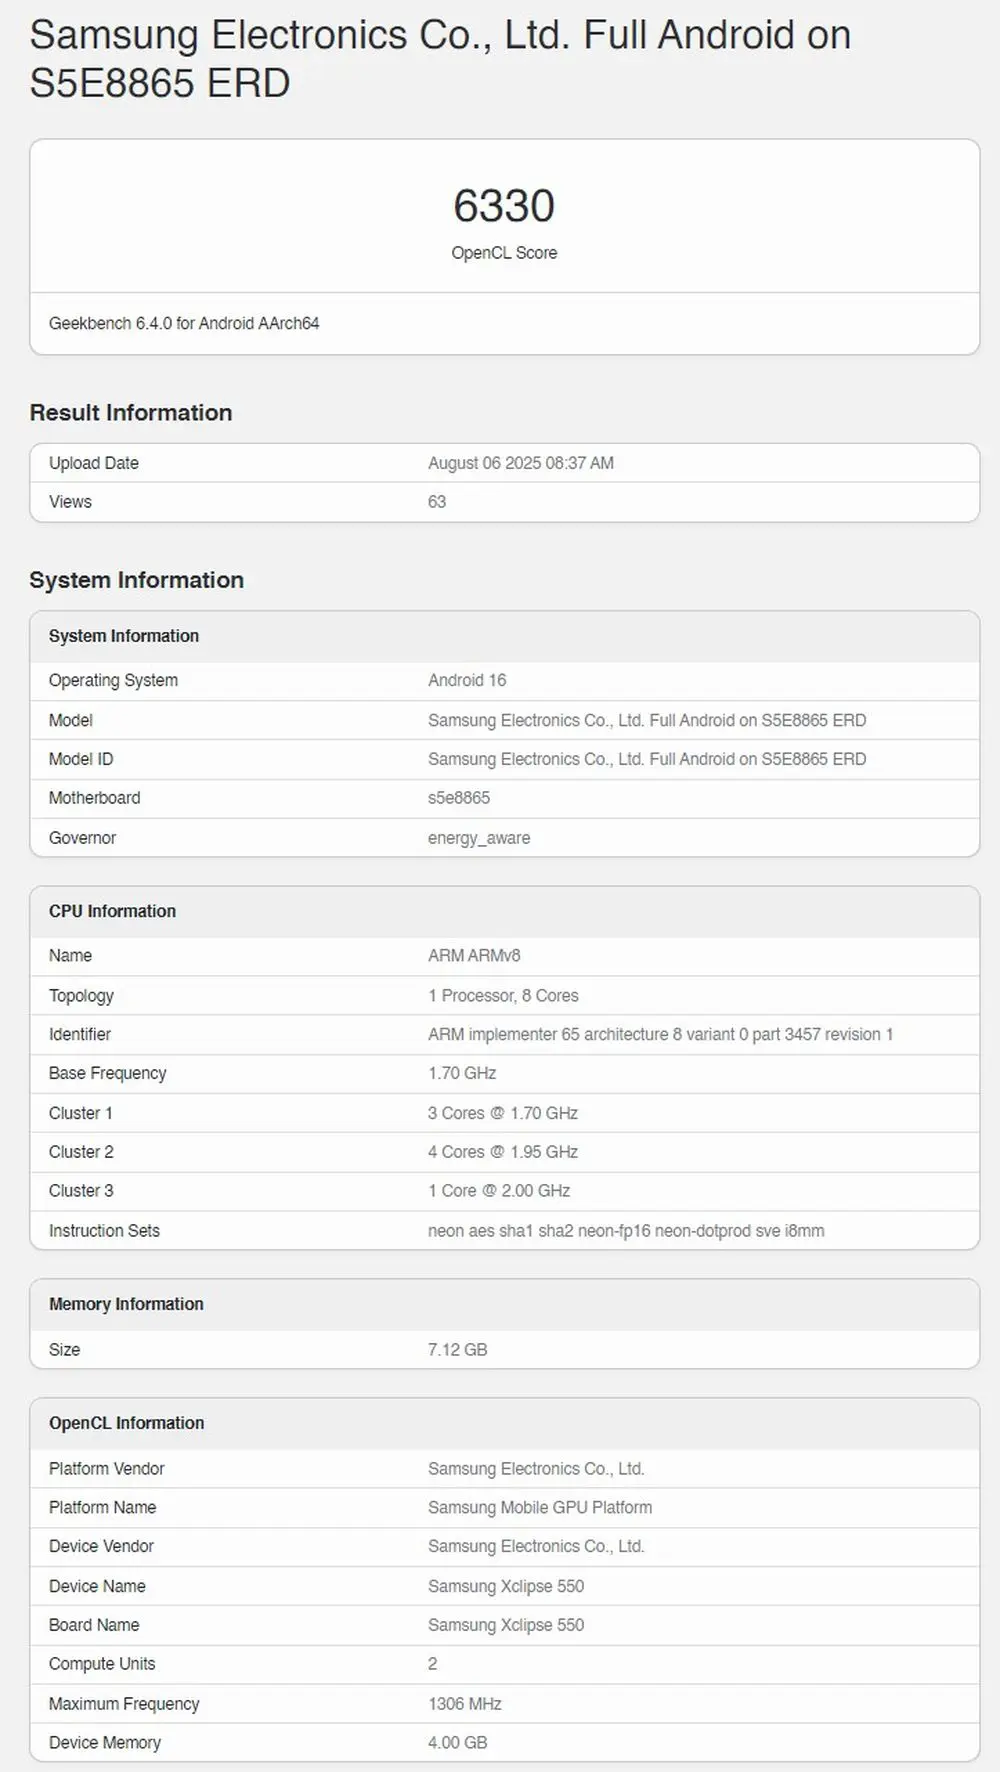Click the Memory Size value 7.12 GB

pyautogui.click(x=457, y=1349)
